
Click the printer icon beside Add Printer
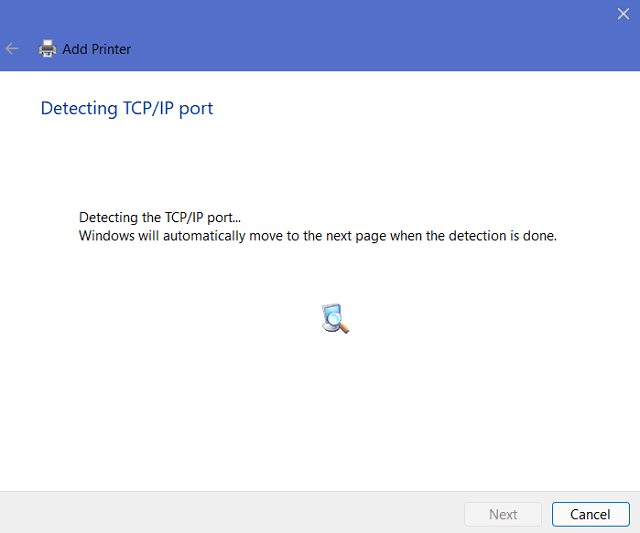pos(47,48)
